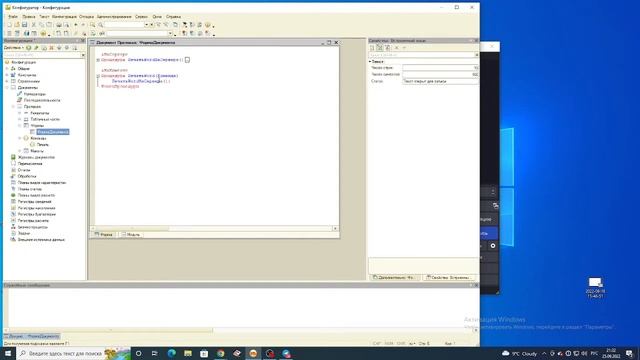Image resolution: width=640 pixels, height=360 pixels.
Task: Click the Paste toolbar icon
Action: (49, 25)
